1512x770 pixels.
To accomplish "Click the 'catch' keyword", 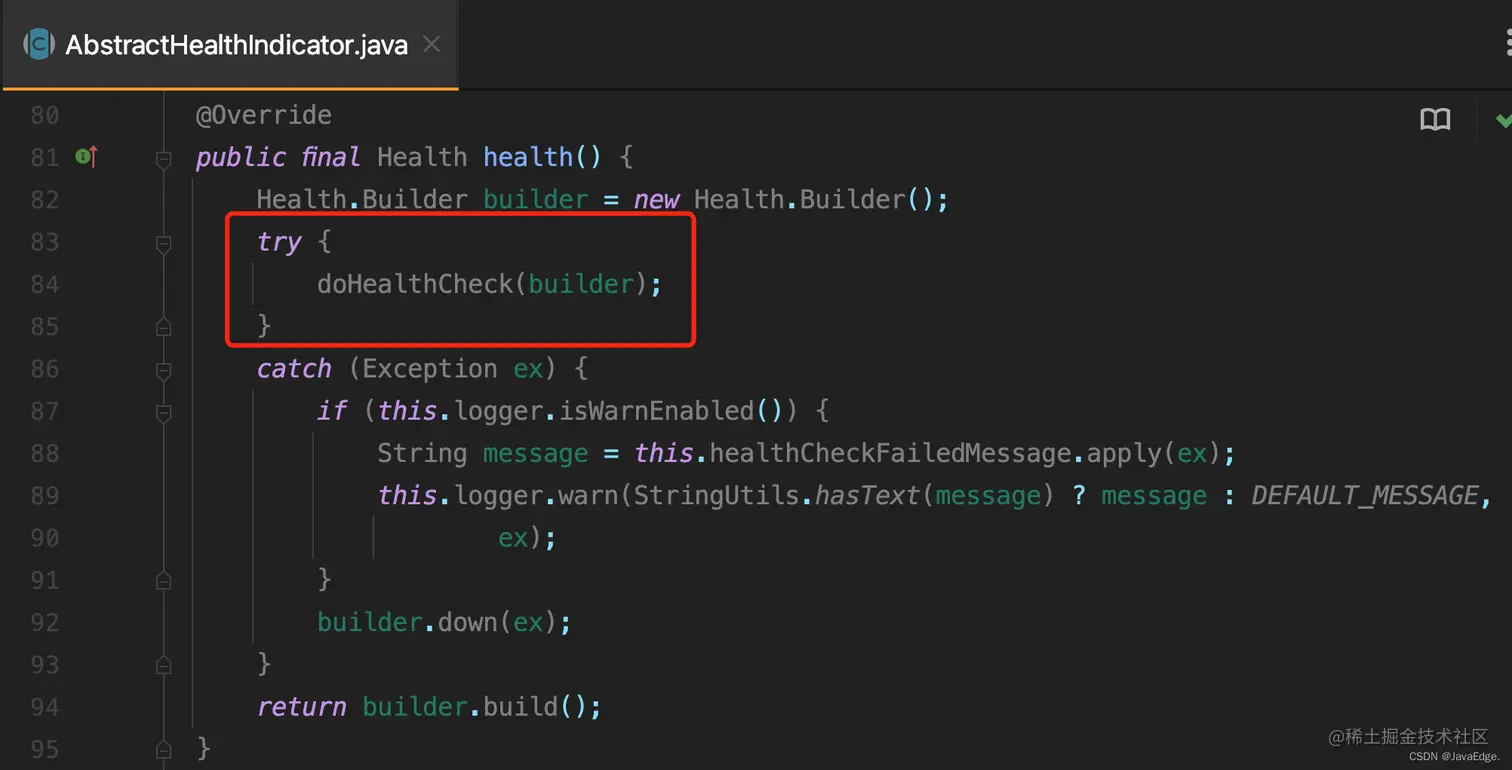I will [x=294, y=369].
